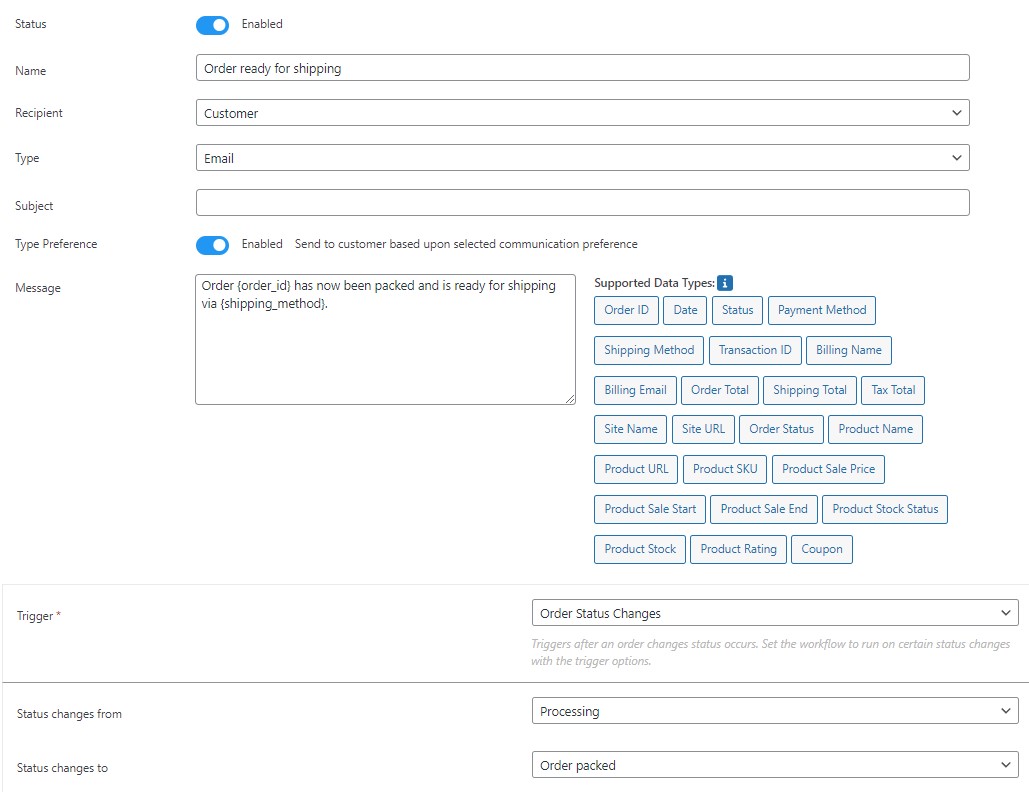Click the Supported Data Types info icon
Image resolution: width=1029 pixels, height=792 pixels.
tap(723, 283)
